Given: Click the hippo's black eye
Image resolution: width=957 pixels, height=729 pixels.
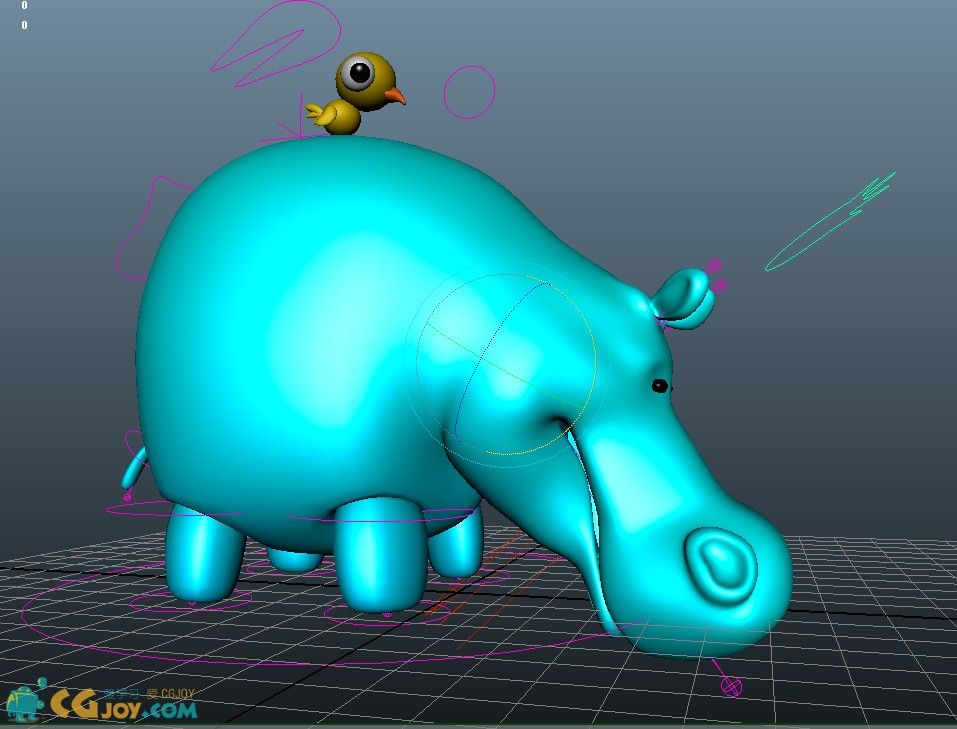Looking at the screenshot, I should [660, 385].
